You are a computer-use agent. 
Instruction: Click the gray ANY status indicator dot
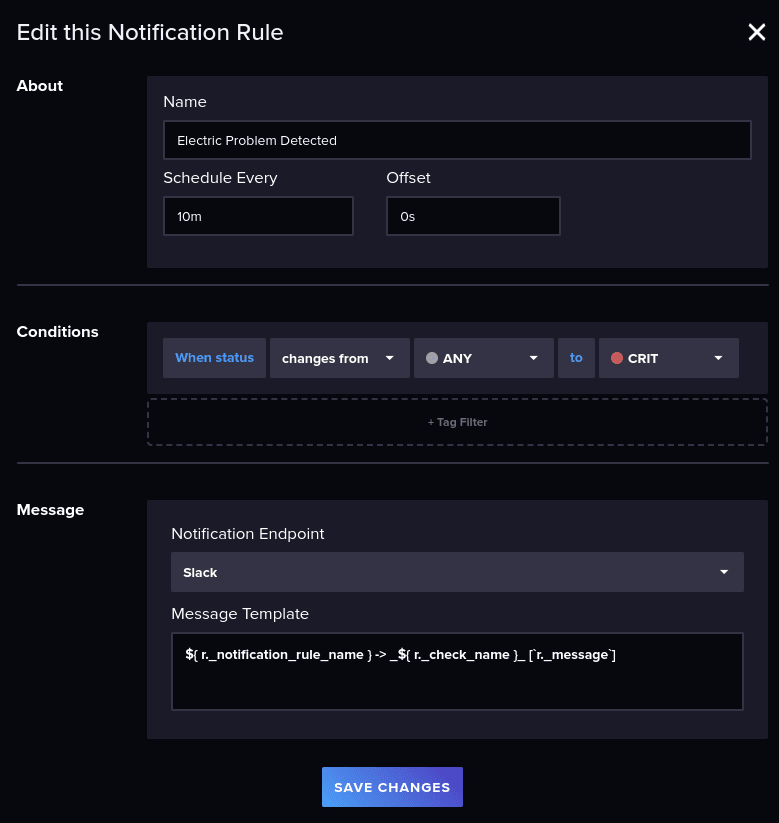tap(432, 357)
